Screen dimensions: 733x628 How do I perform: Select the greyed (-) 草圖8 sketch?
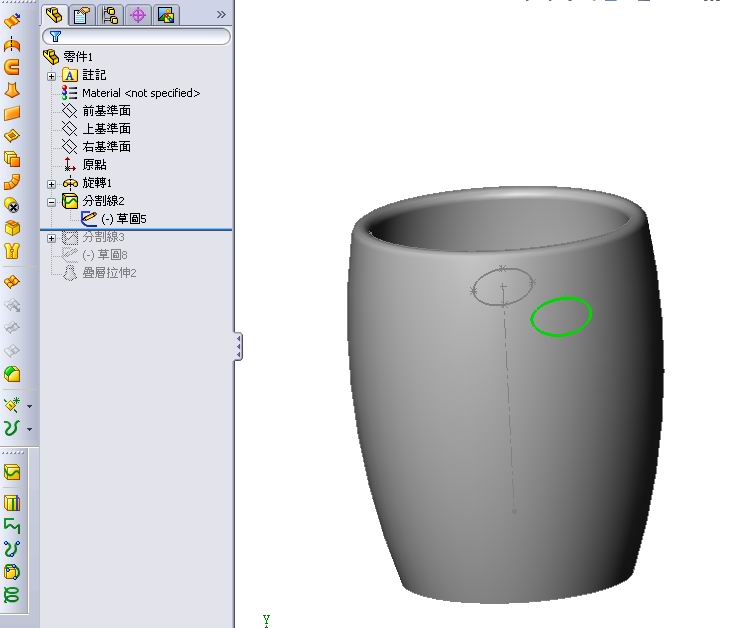pyautogui.click(x=105, y=255)
